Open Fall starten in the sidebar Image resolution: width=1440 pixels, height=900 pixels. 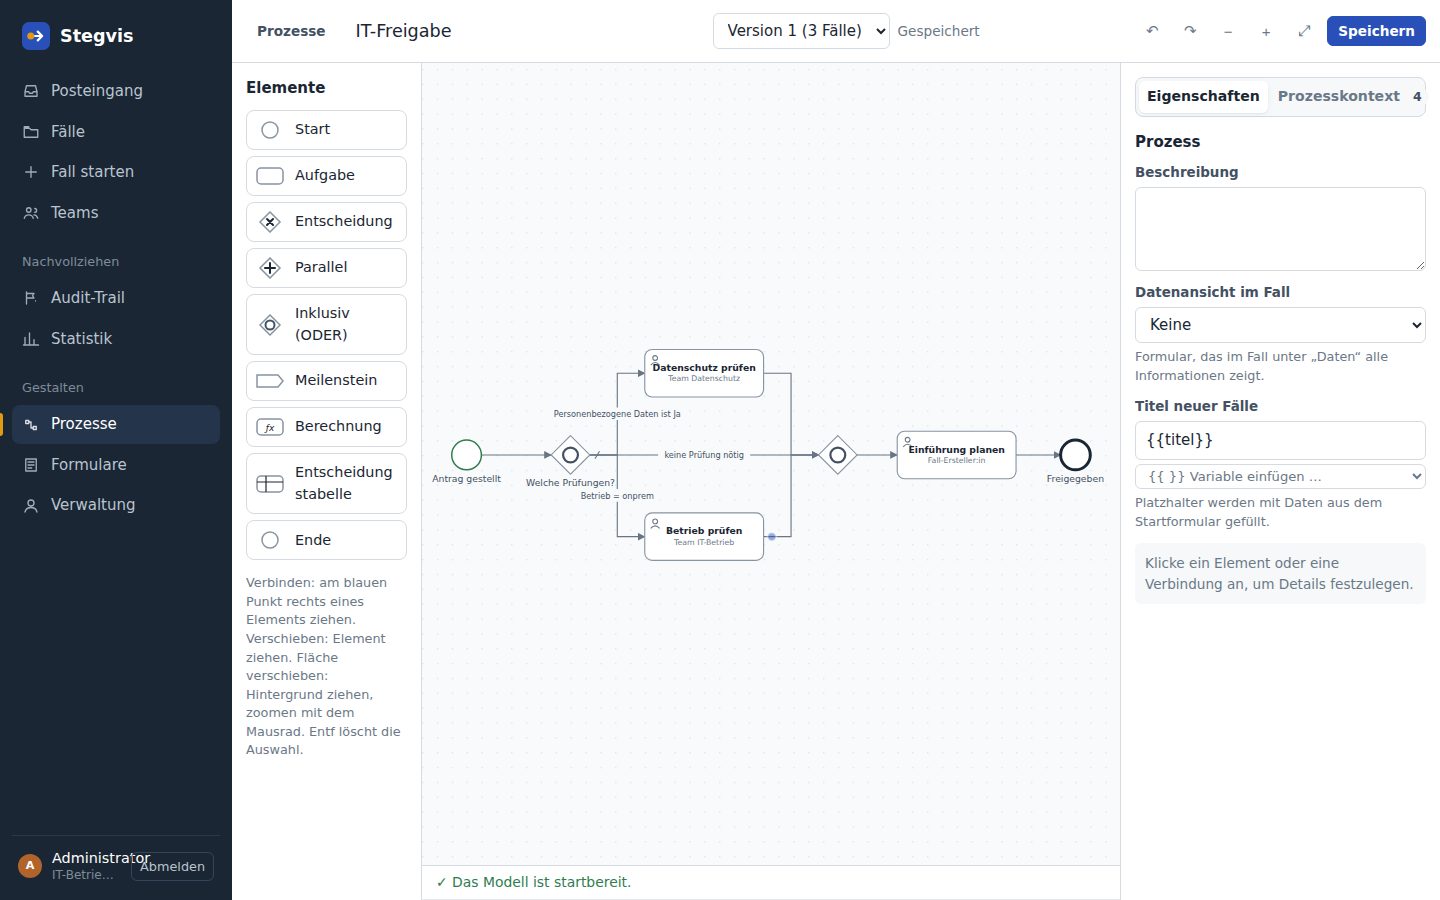tap(116, 172)
